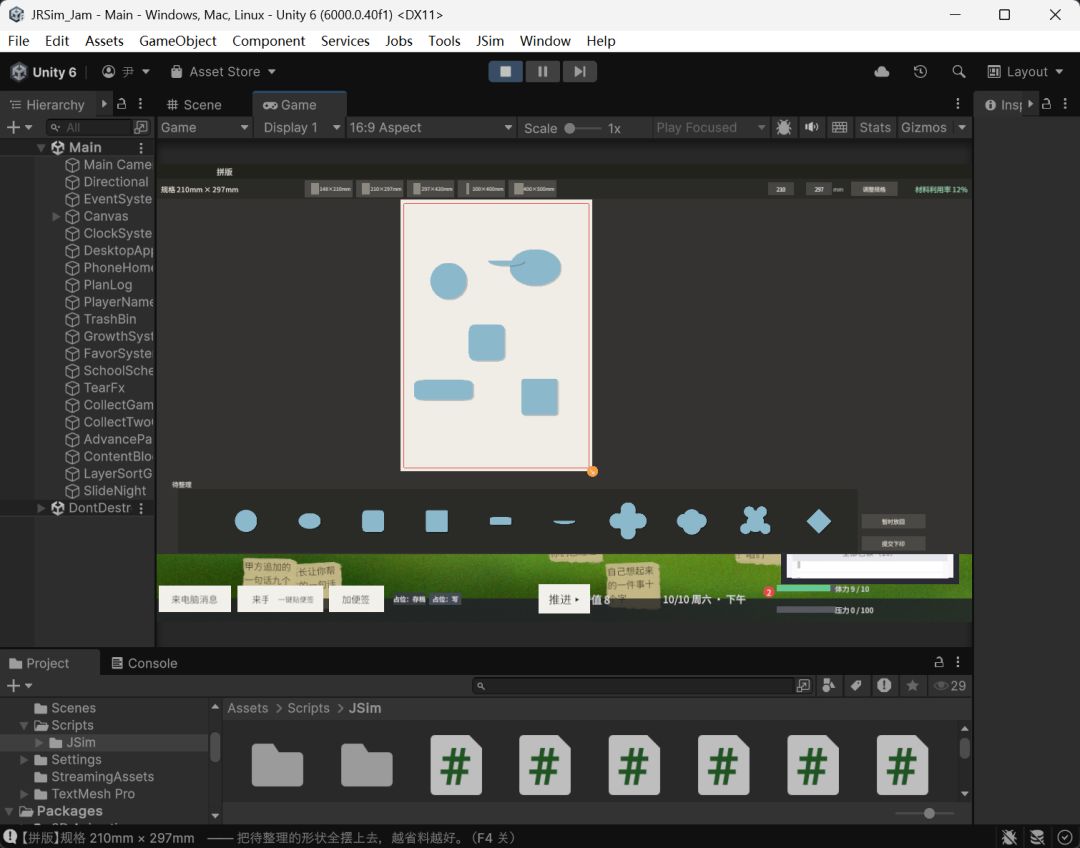Click the Search by Import Log Type icon
Screen dimensions: 1080x848
(884, 685)
